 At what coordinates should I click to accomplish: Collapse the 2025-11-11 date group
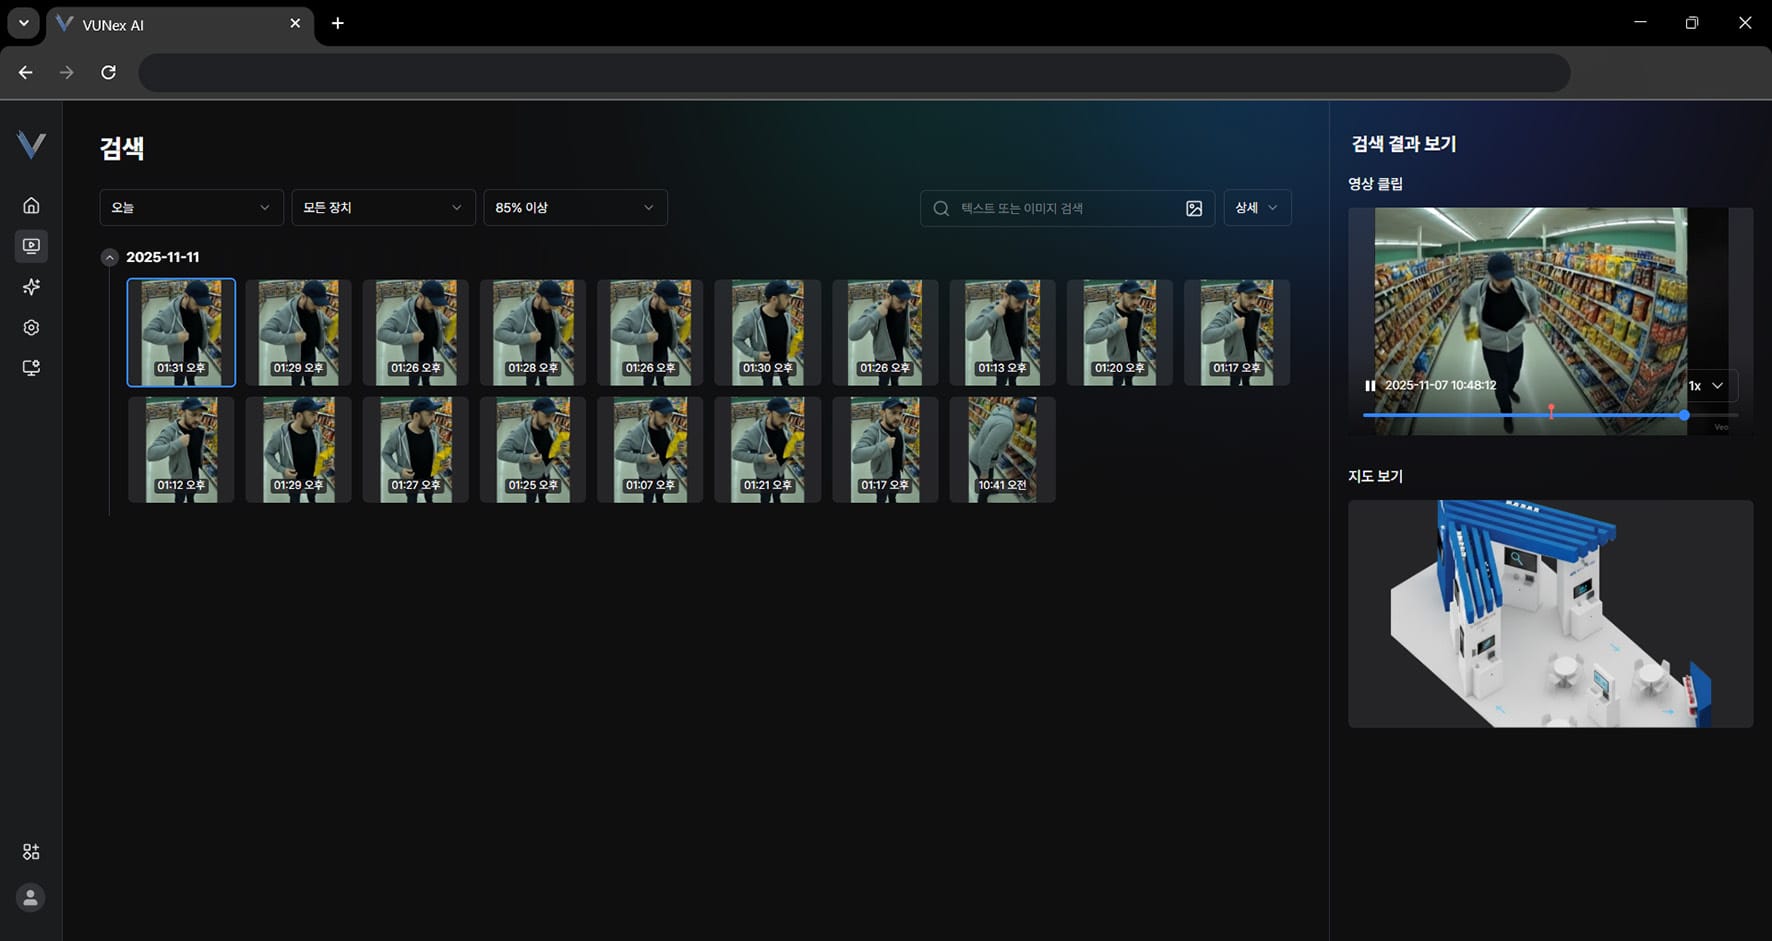coord(110,258)
